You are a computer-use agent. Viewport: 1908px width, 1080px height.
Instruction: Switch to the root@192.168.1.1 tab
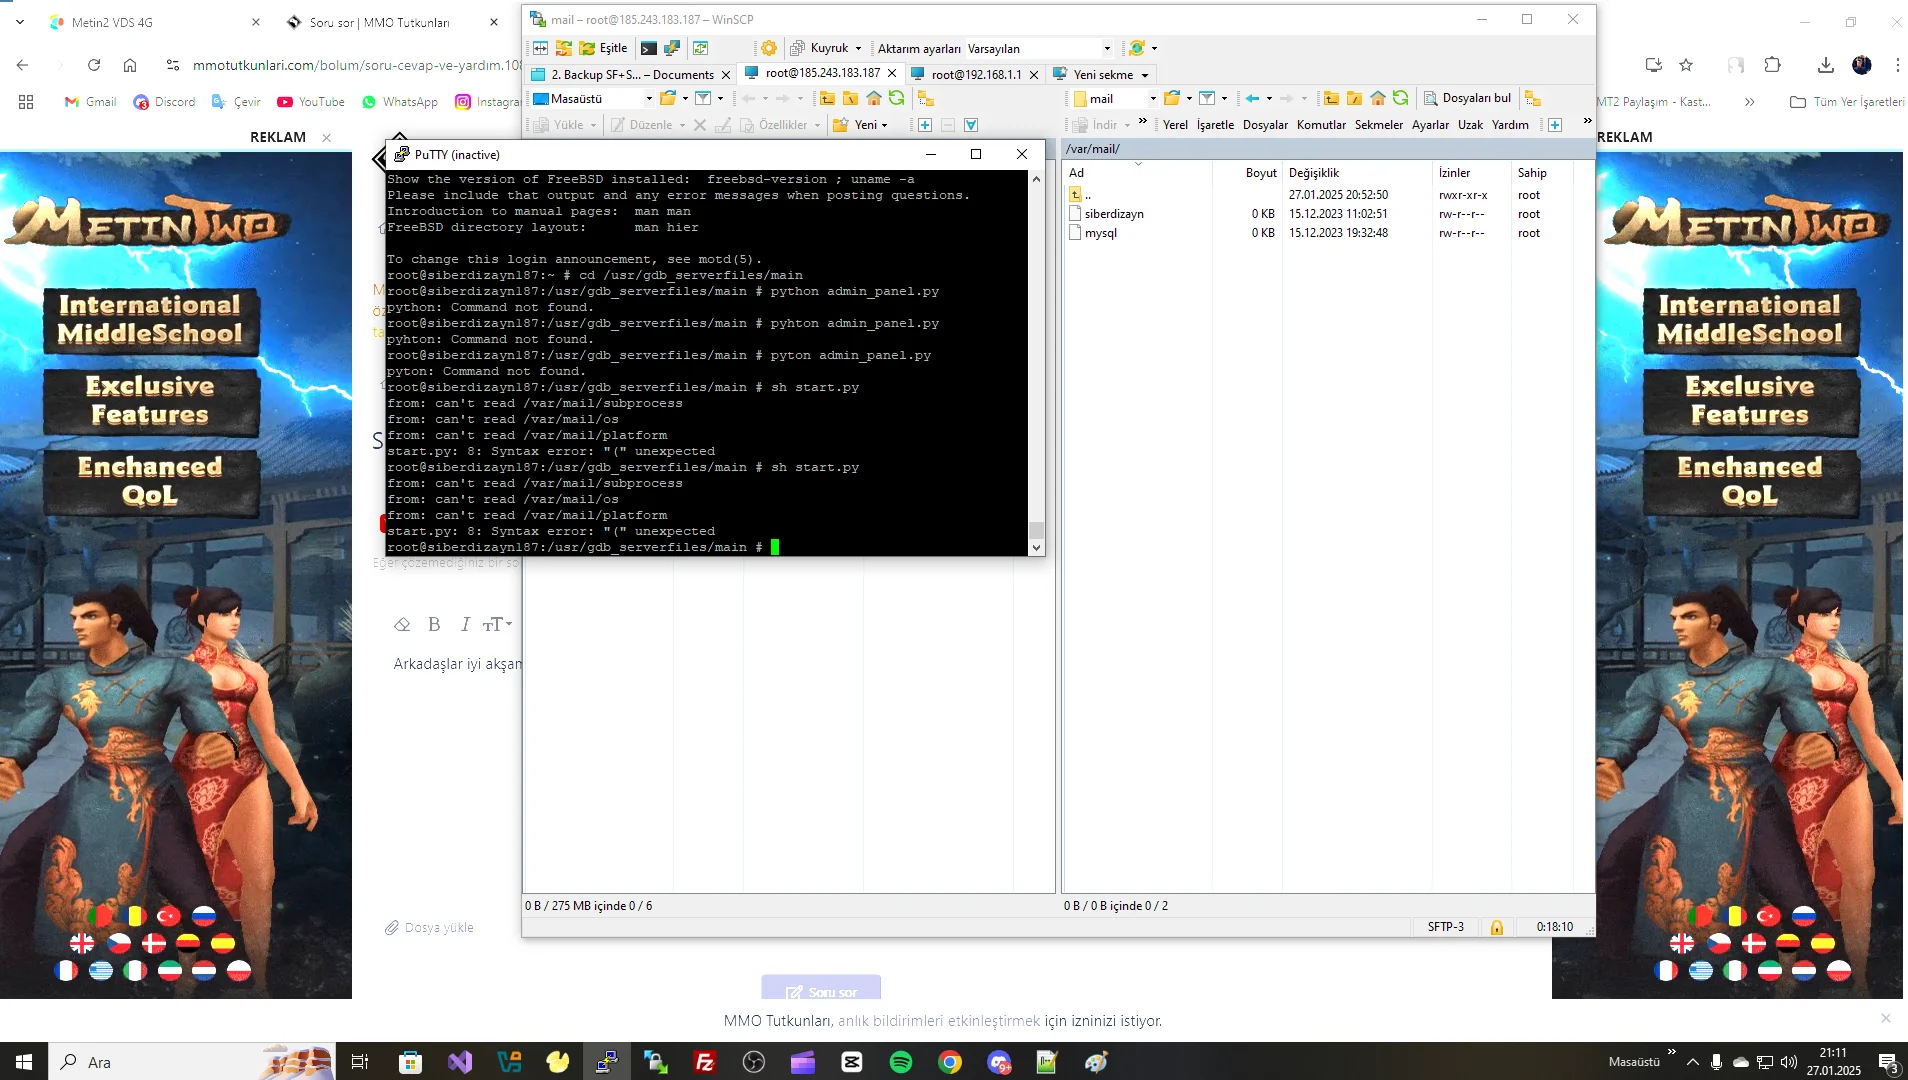975,73
